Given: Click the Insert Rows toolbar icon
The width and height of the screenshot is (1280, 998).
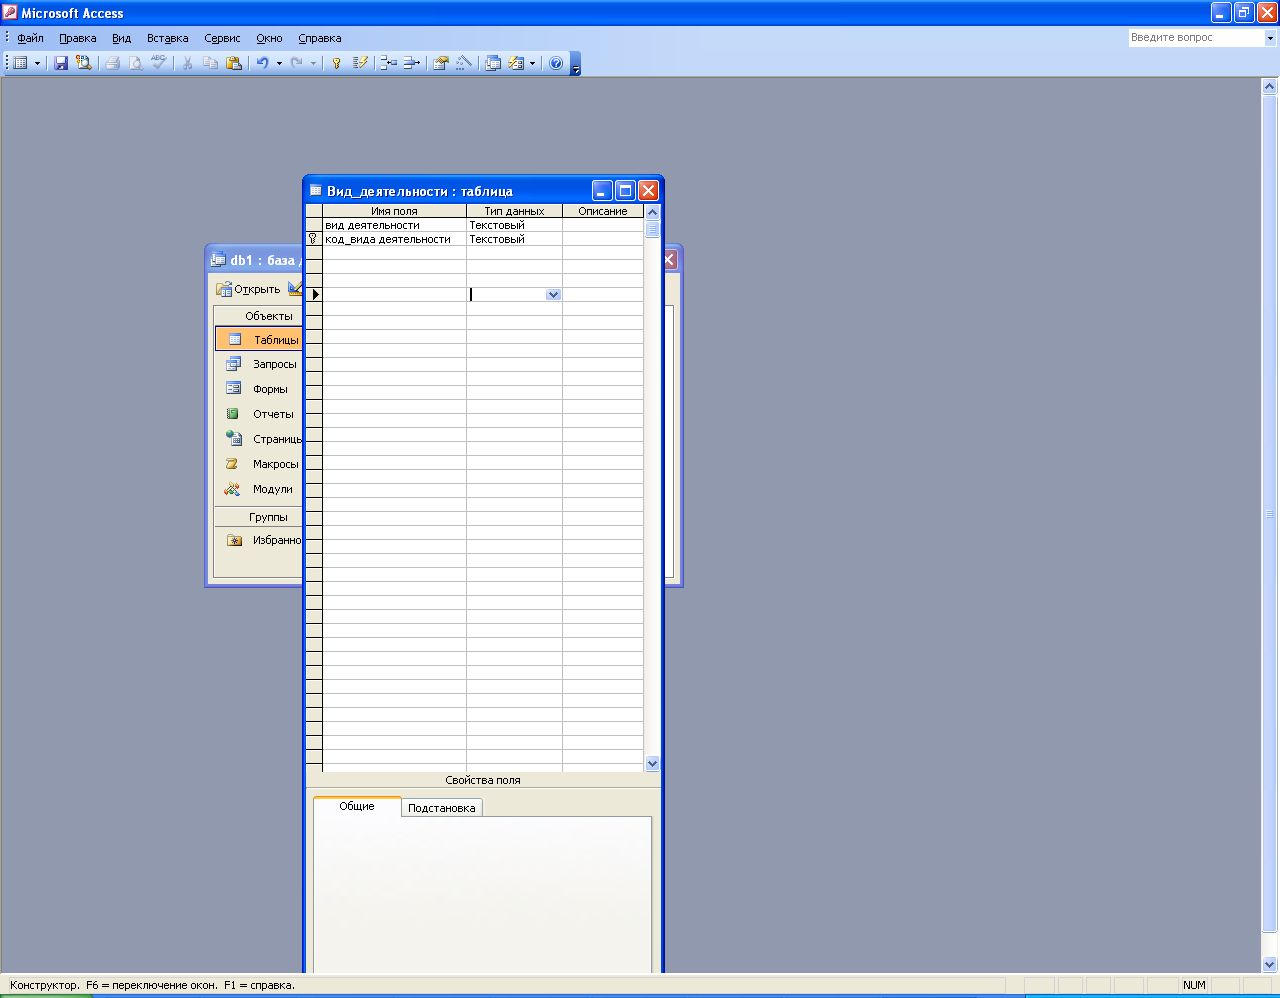Looking at the screenshot, I should click(389, 63).
